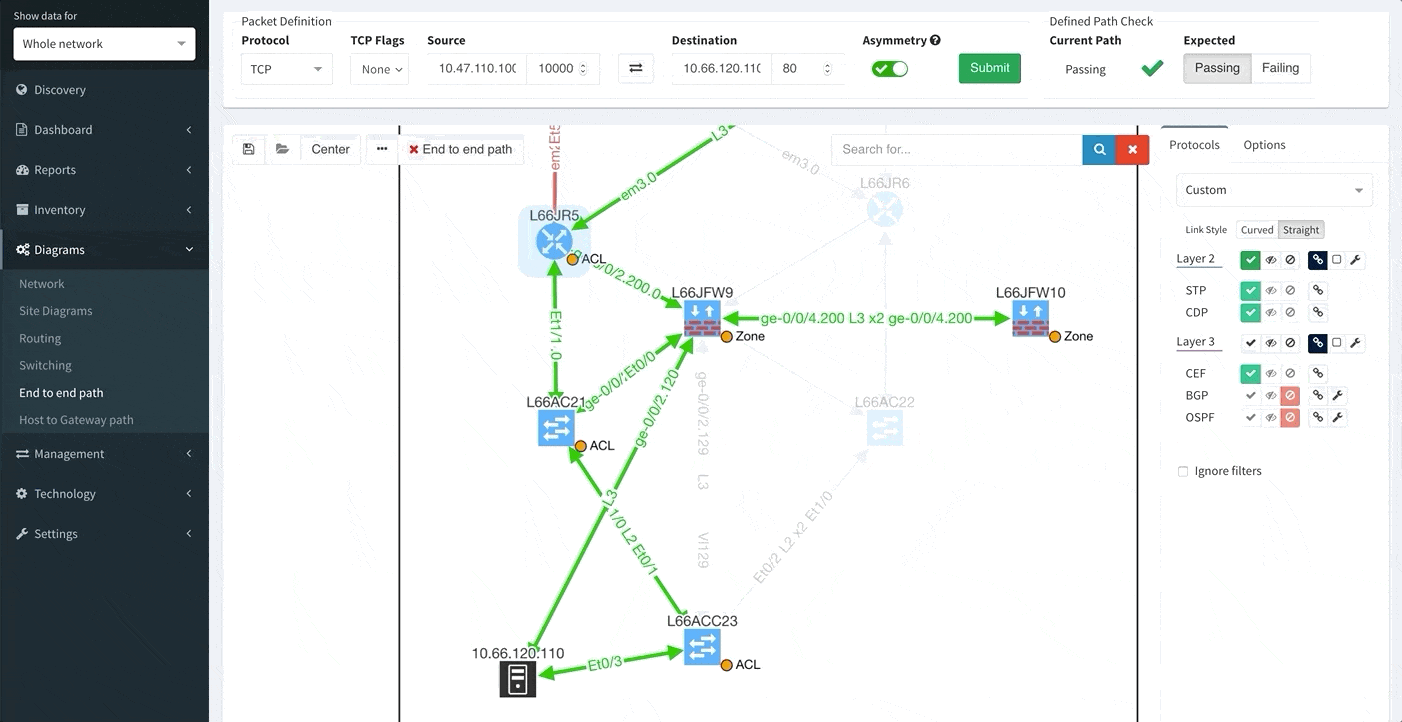Viewport: 1402px width, 722px height.
Task: Click the Layer 2 link icon
Action: pyautogui.click(x=1318, y=260)
